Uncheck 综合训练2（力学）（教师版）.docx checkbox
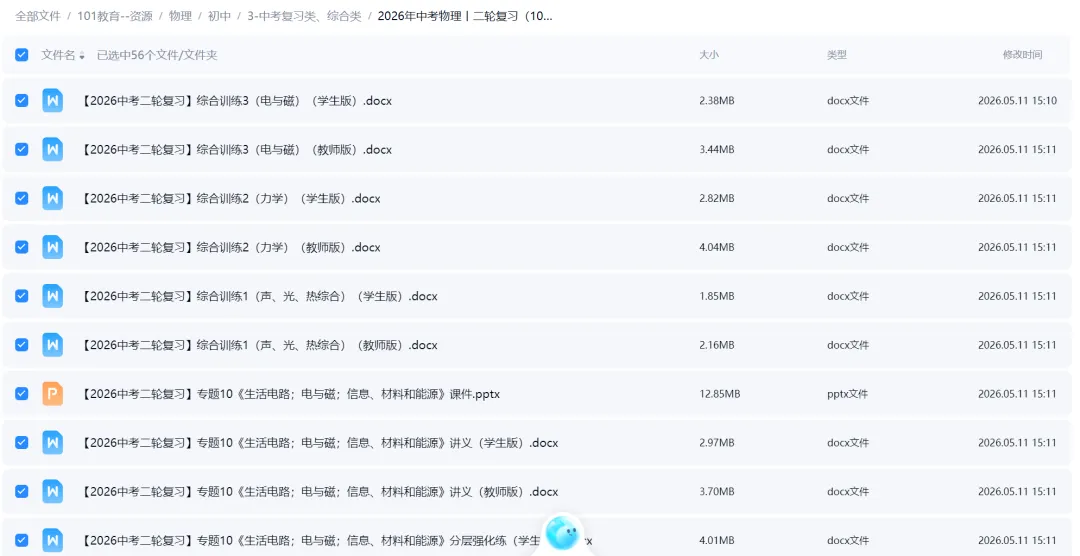Viewport: 1080px width, 556px height. click(x=21, y=247)
